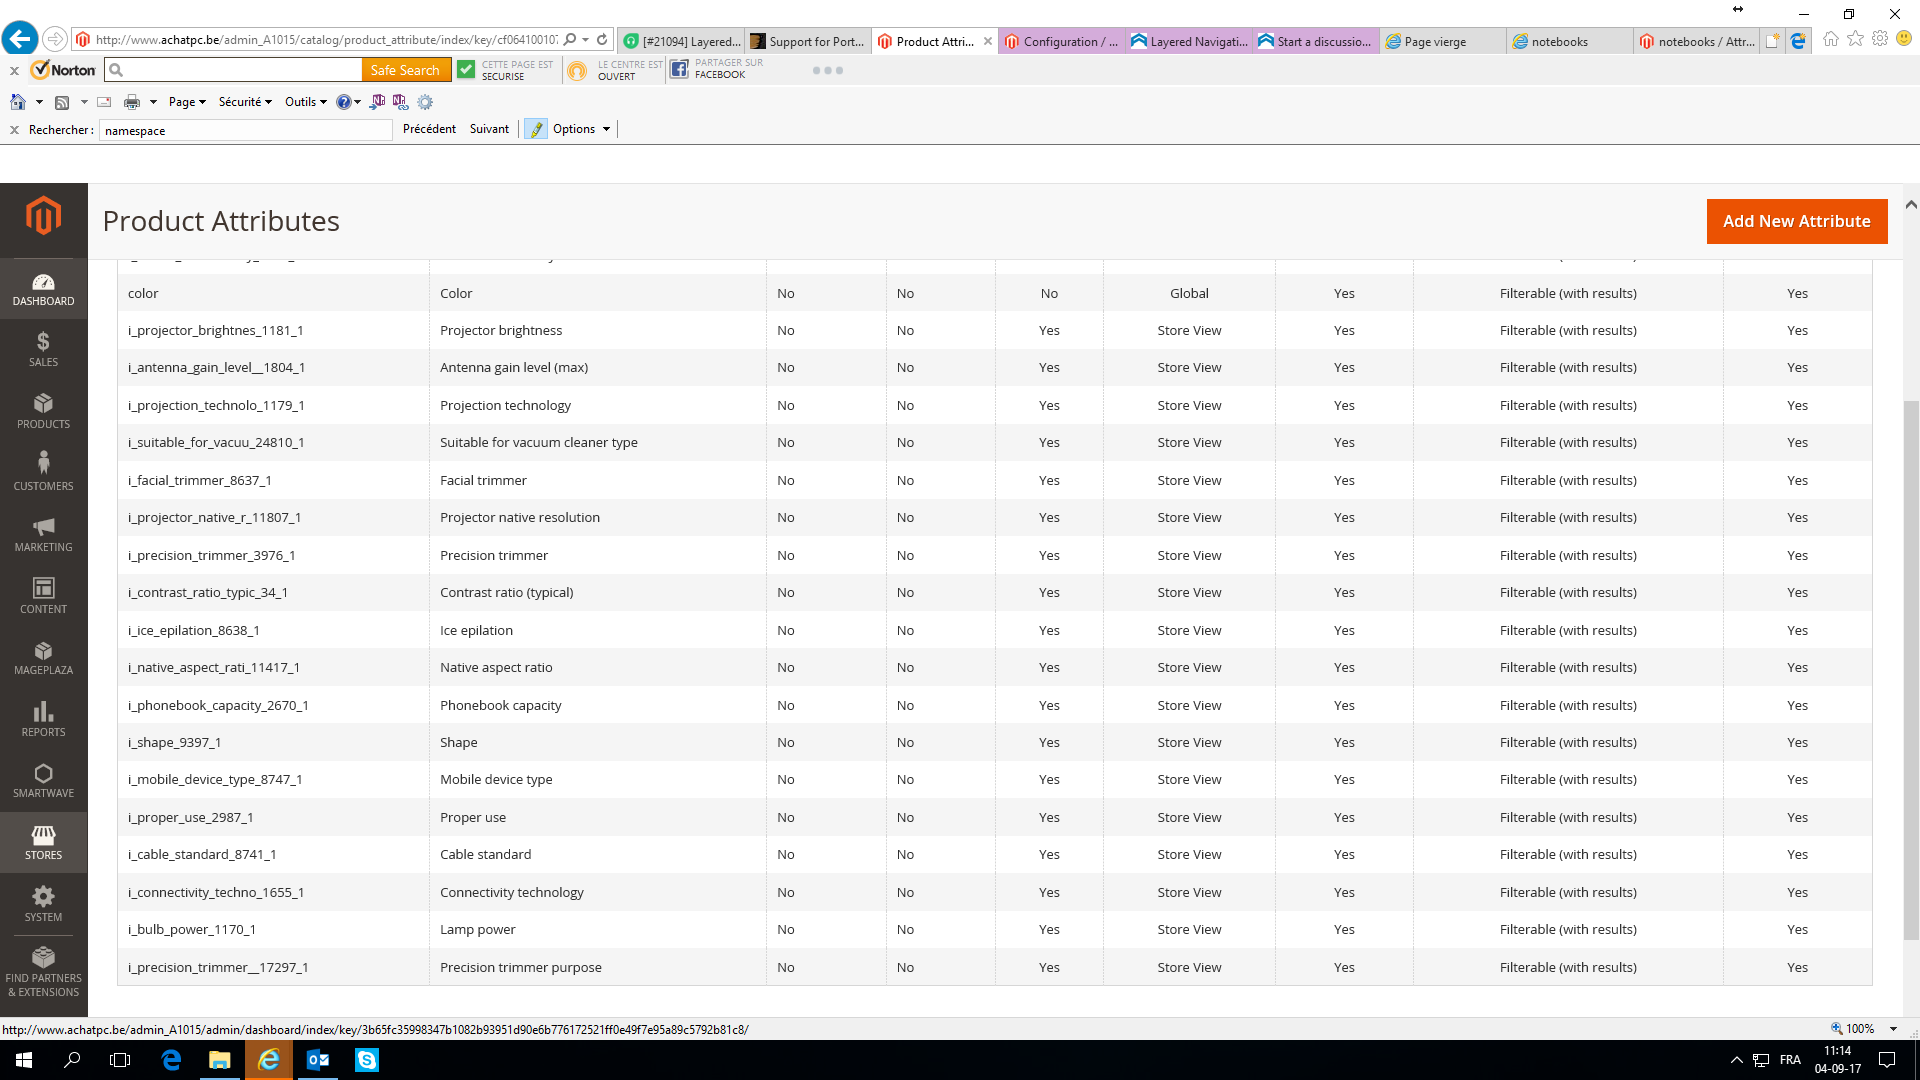Switch to the Page vierge tab

[x=1435, y=41]
